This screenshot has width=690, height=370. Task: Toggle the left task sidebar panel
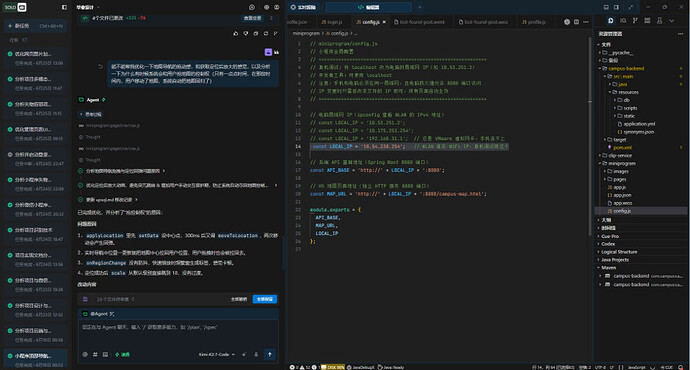click(x=64, y=7)
